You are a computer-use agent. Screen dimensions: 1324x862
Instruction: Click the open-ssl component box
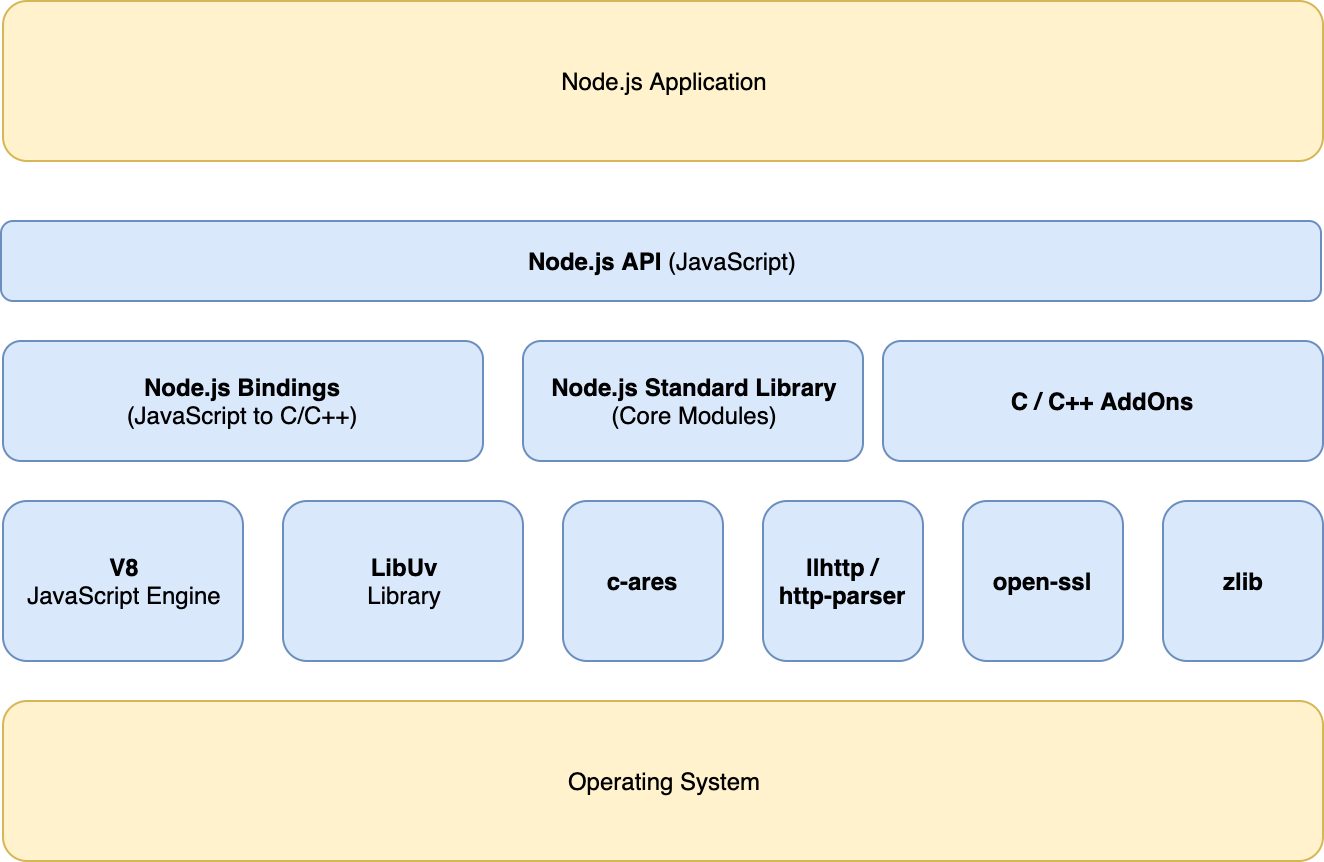1043,580
